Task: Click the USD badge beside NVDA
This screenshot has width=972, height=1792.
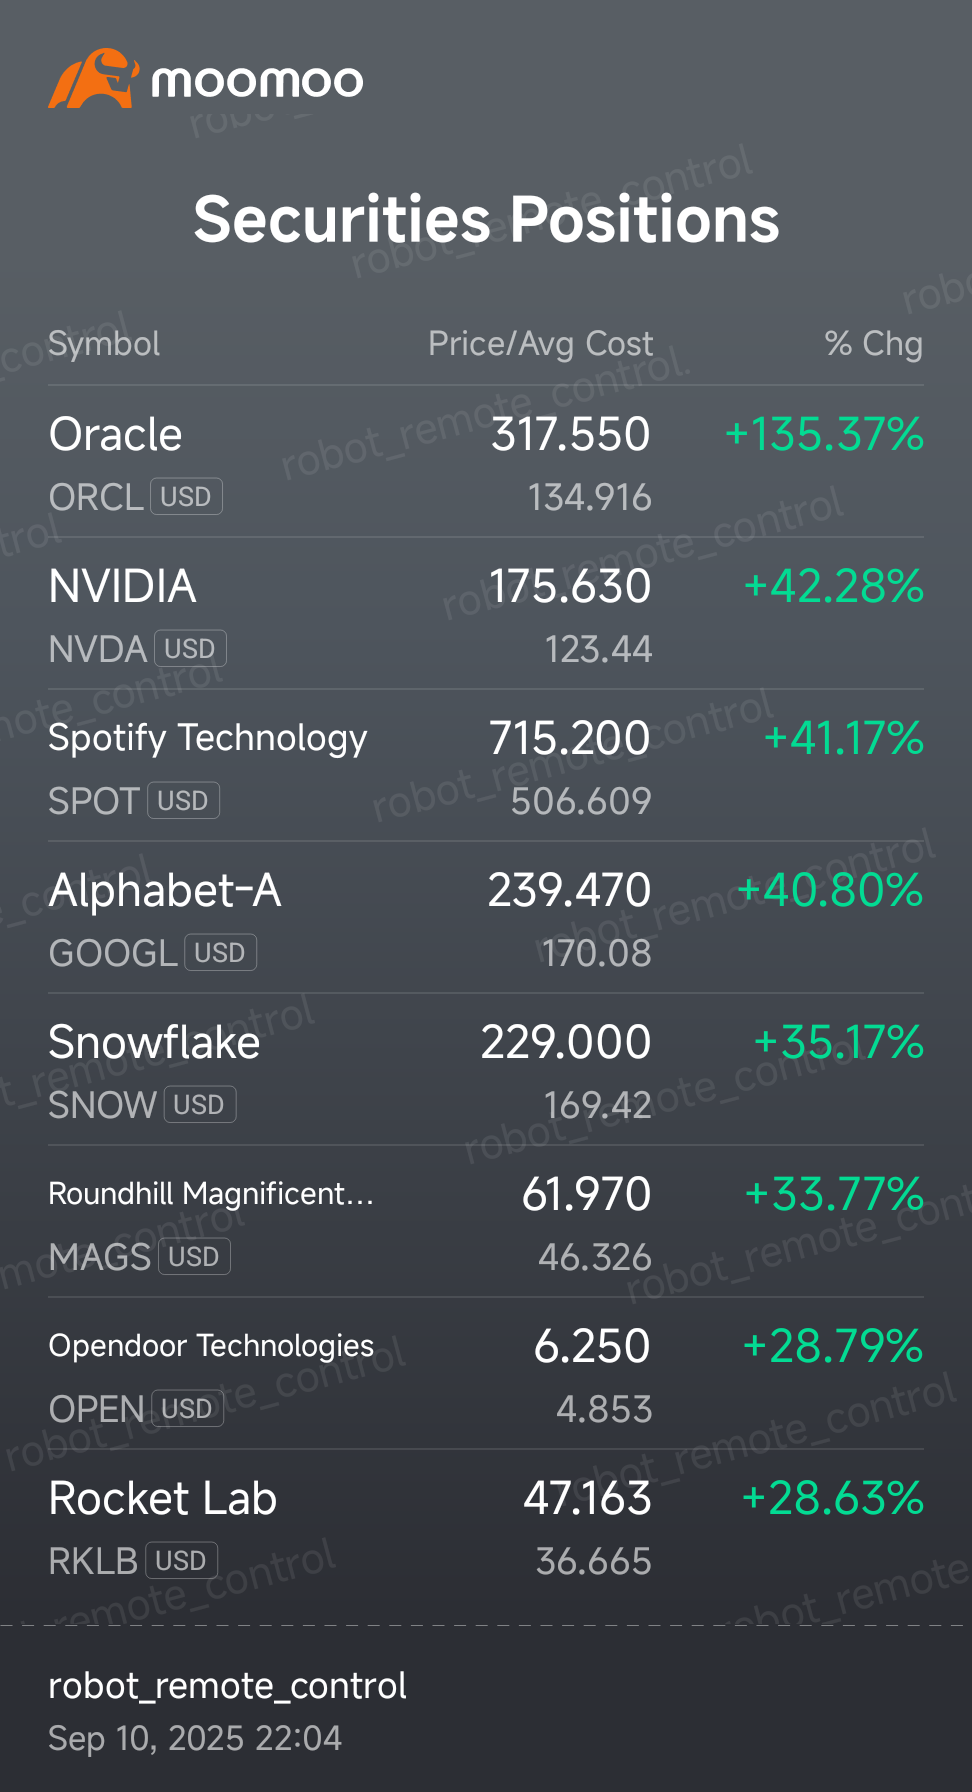Action: (190, 649)
